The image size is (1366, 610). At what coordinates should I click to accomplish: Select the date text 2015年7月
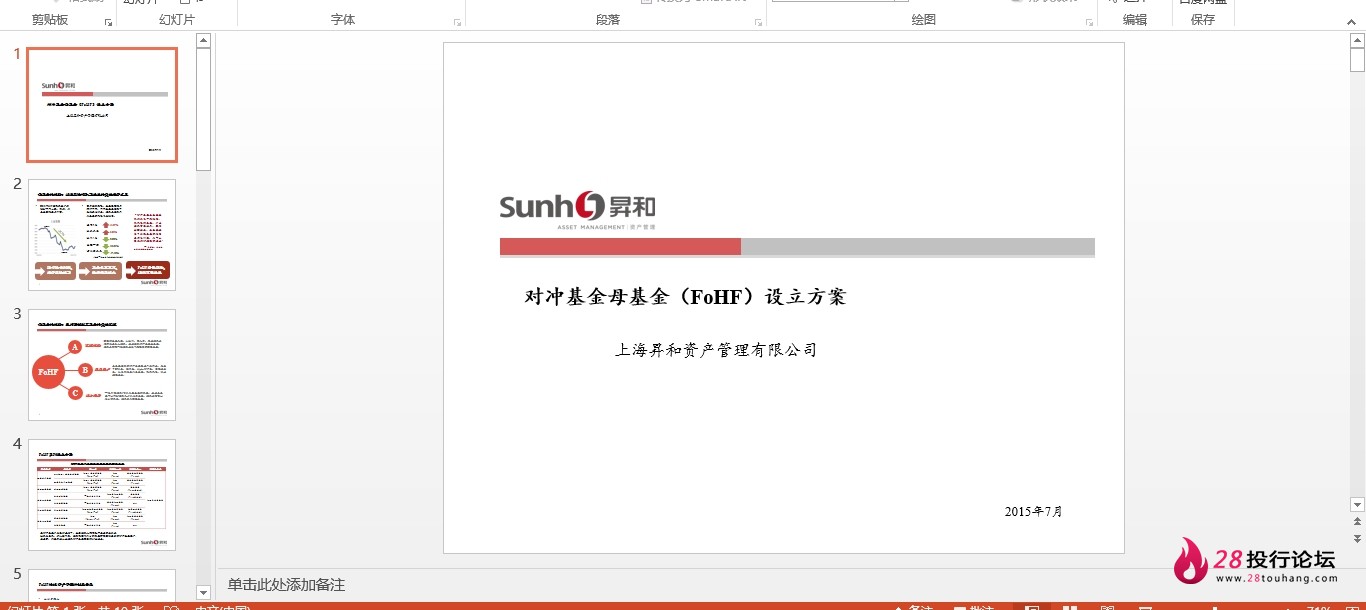click(1034, 512)
